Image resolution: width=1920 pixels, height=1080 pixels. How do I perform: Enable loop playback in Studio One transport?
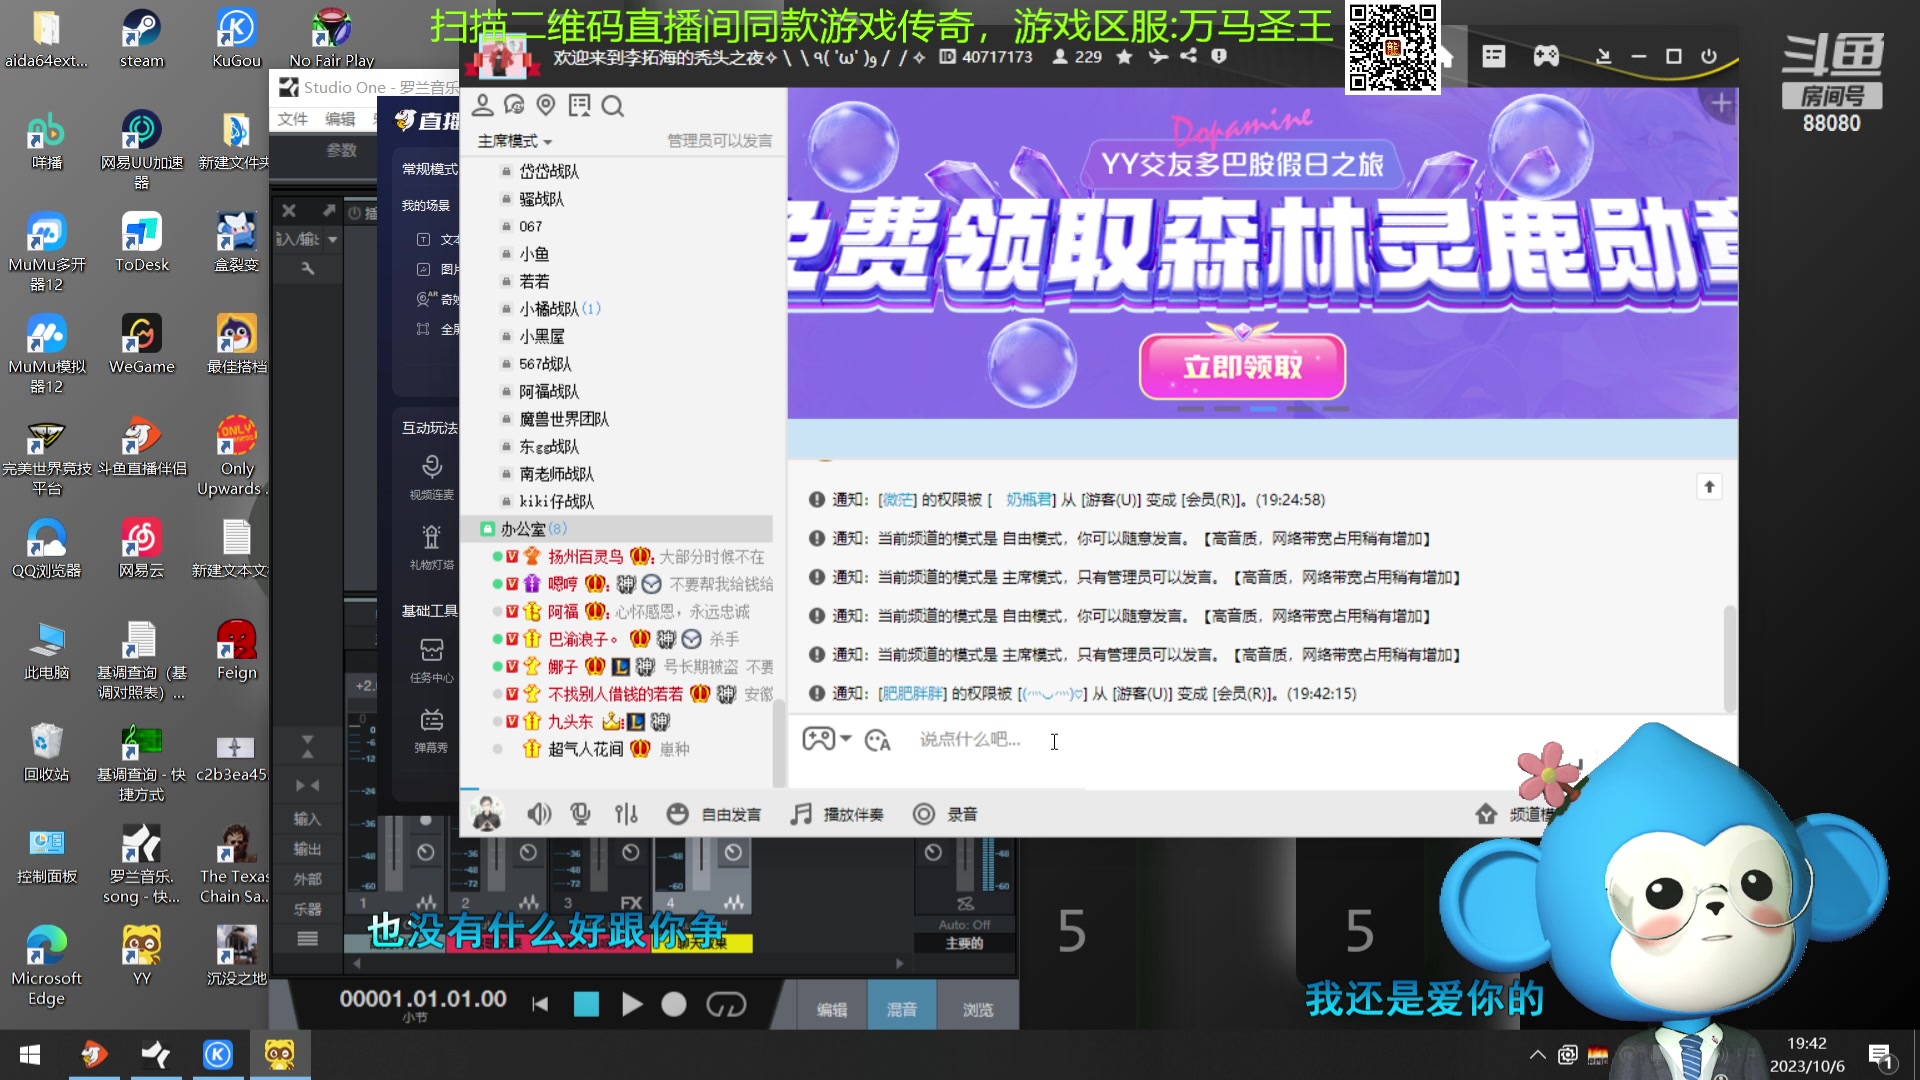click(727, 1004)
